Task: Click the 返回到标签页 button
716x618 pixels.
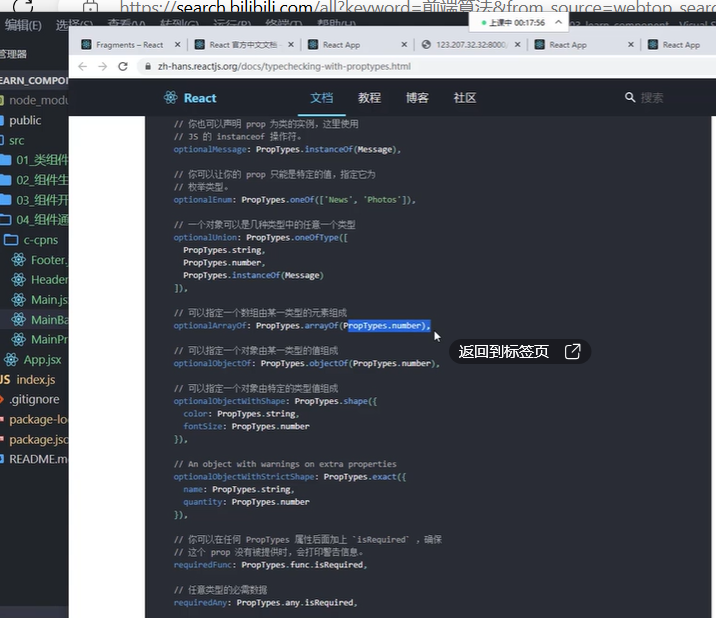Action: [x=520, y=352]
